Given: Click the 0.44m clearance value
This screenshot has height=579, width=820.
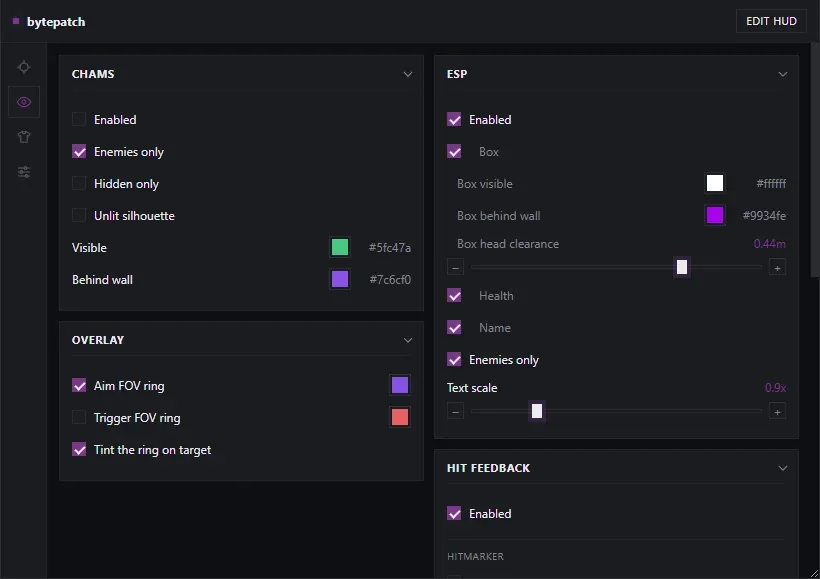Looking at the screenshot, I should 769,244.
